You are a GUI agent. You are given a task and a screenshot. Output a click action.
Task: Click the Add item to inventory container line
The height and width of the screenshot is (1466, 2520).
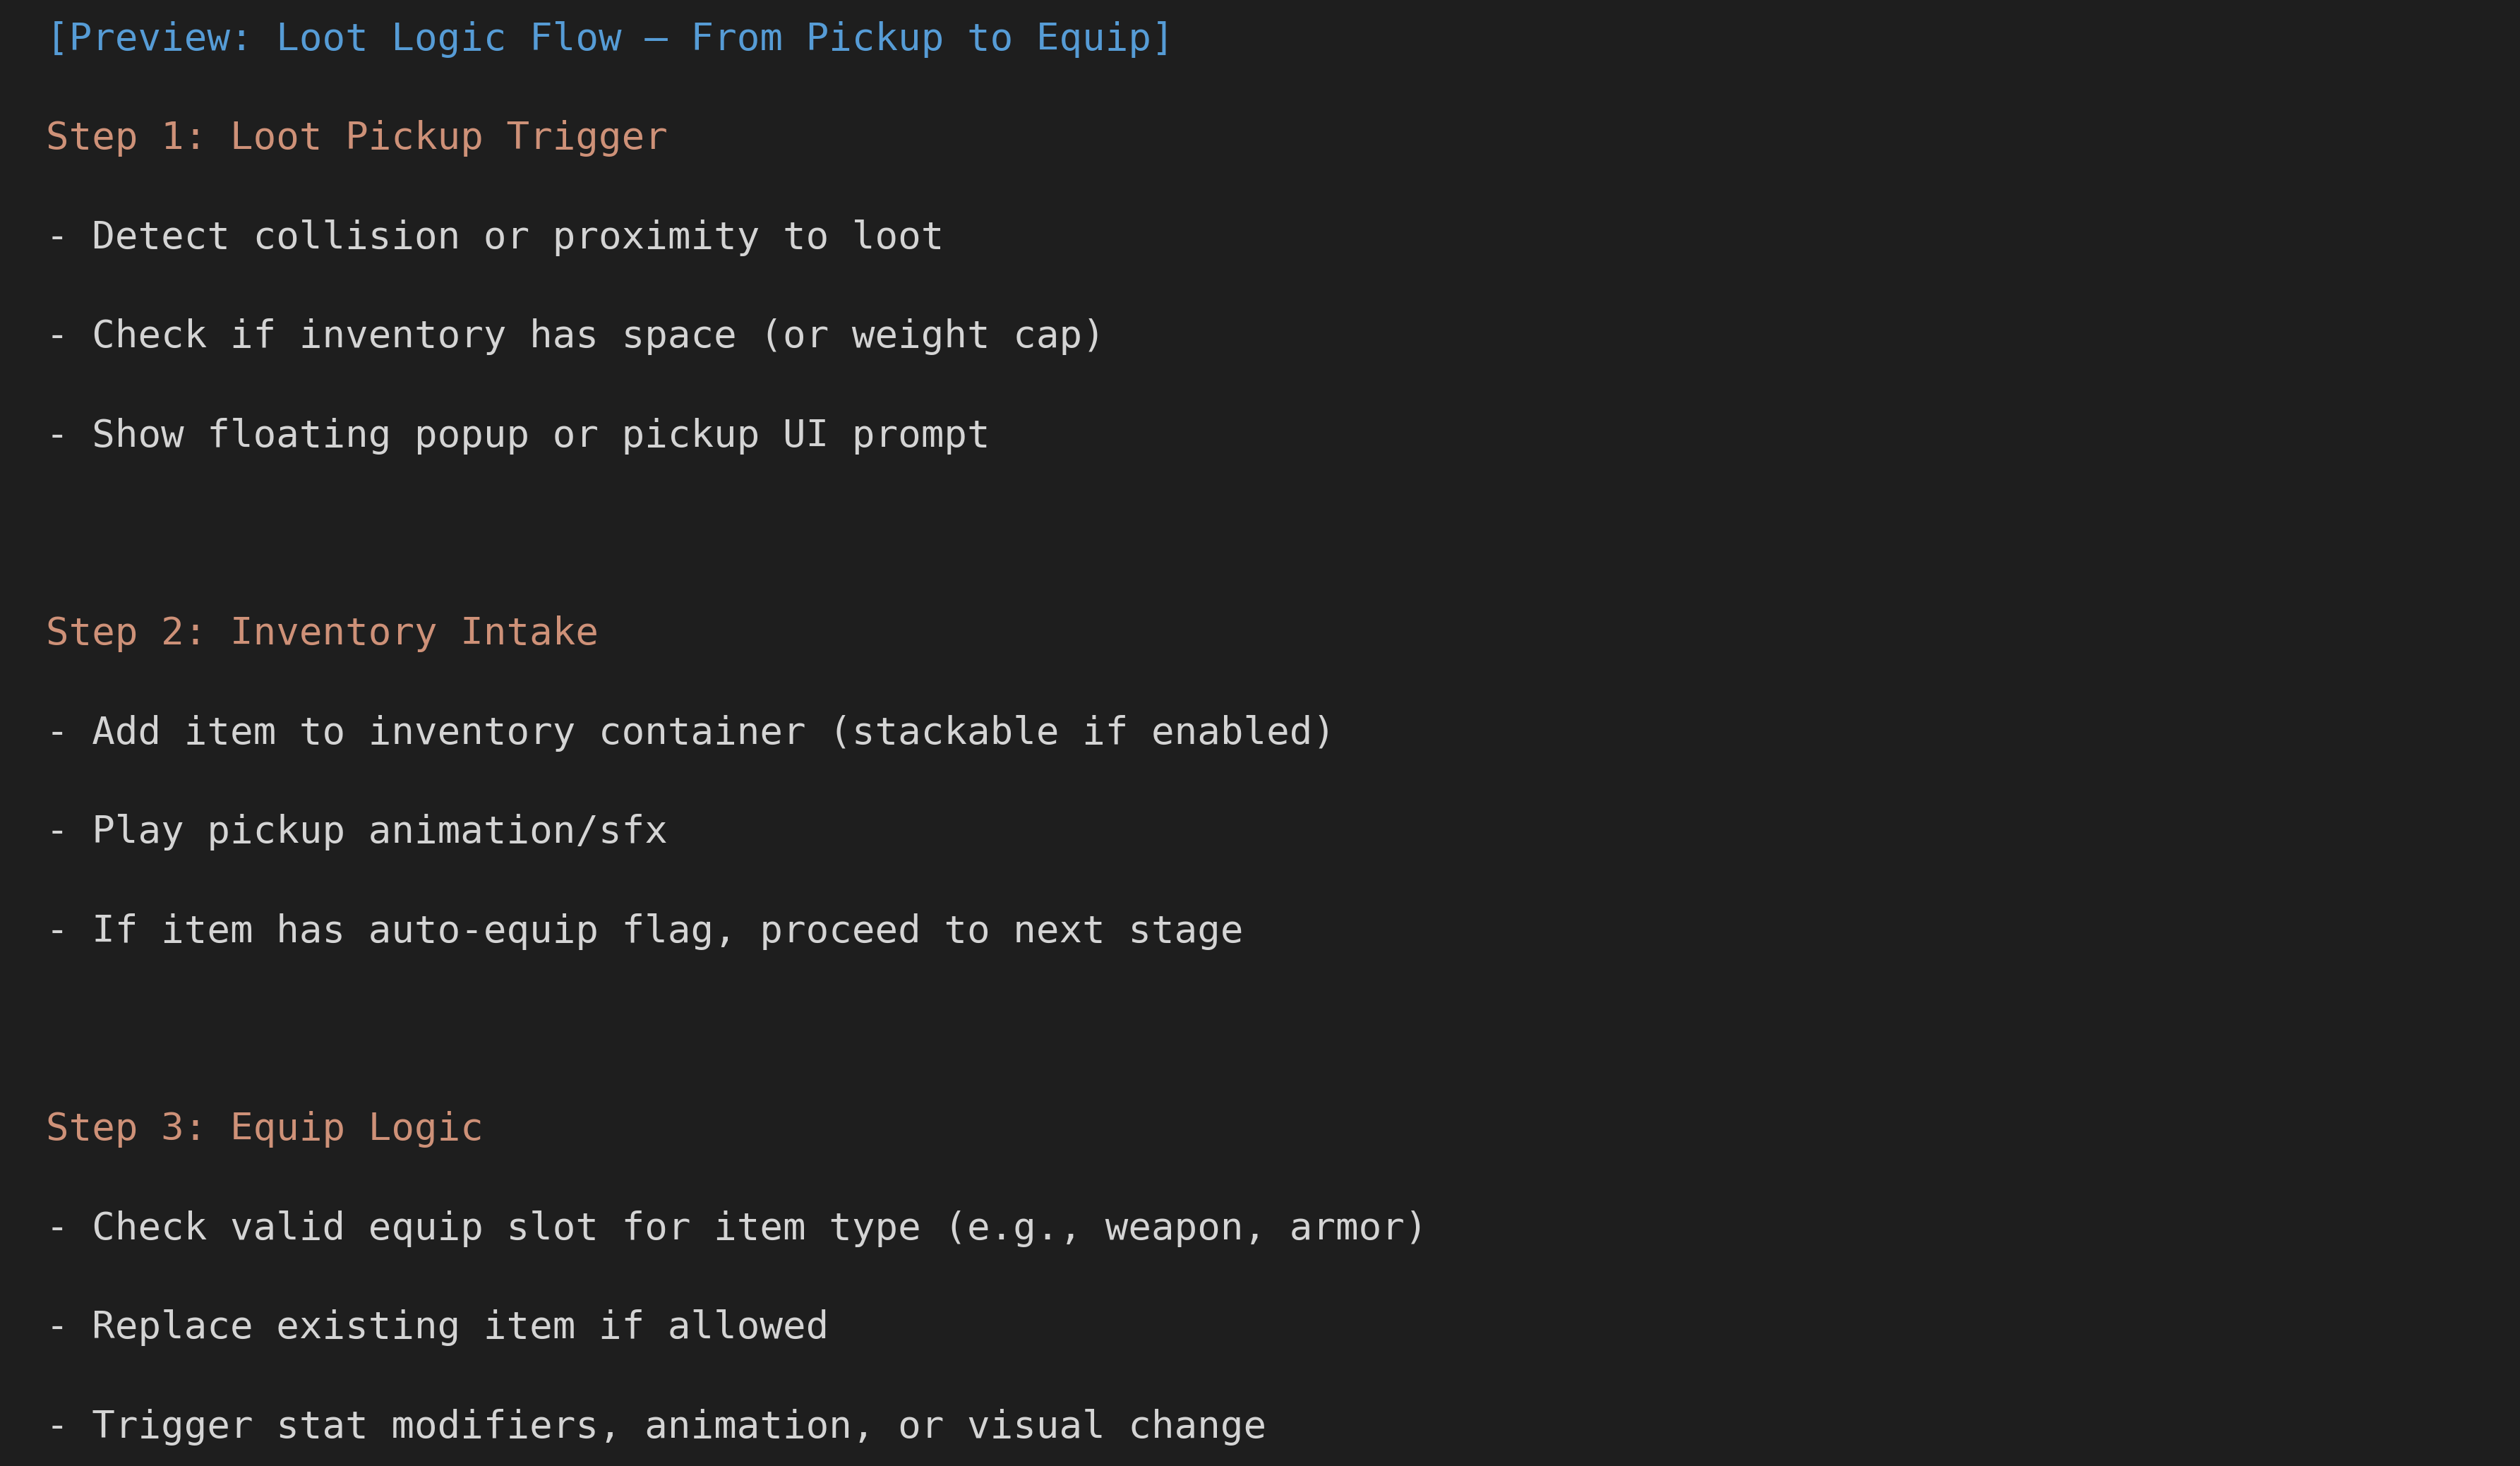point(690,731)
